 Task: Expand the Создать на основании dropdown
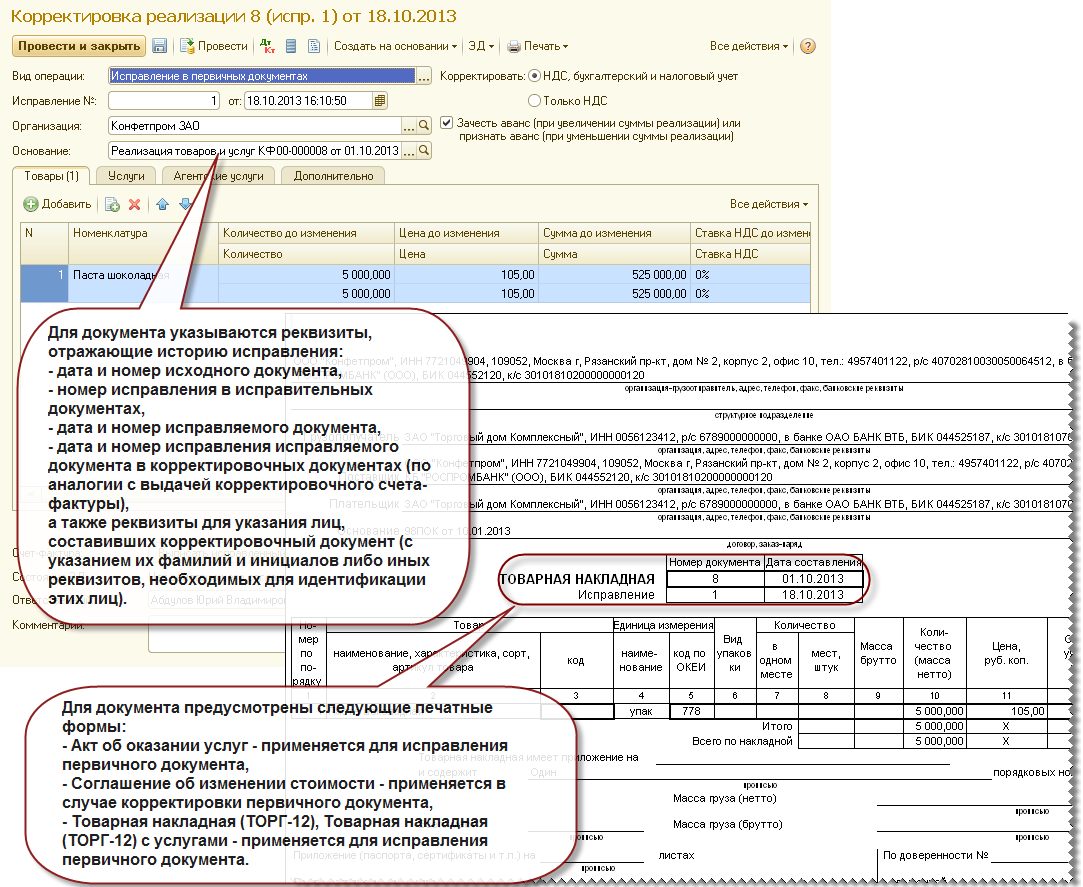pos(395,46)
